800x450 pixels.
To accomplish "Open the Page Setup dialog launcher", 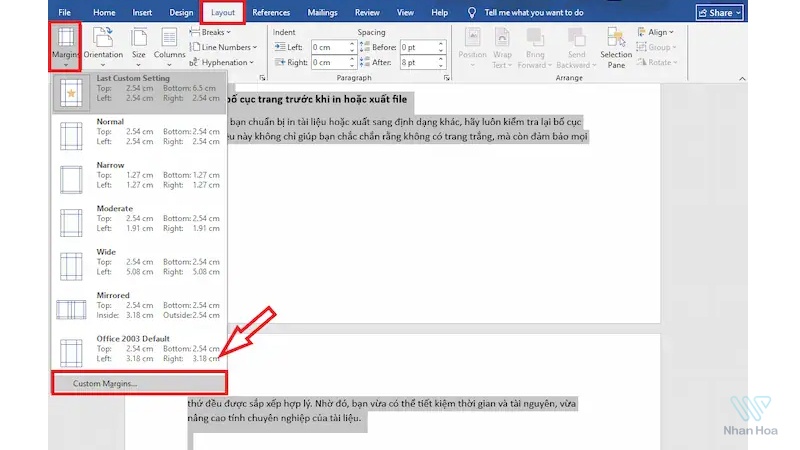I will (262, 78).
